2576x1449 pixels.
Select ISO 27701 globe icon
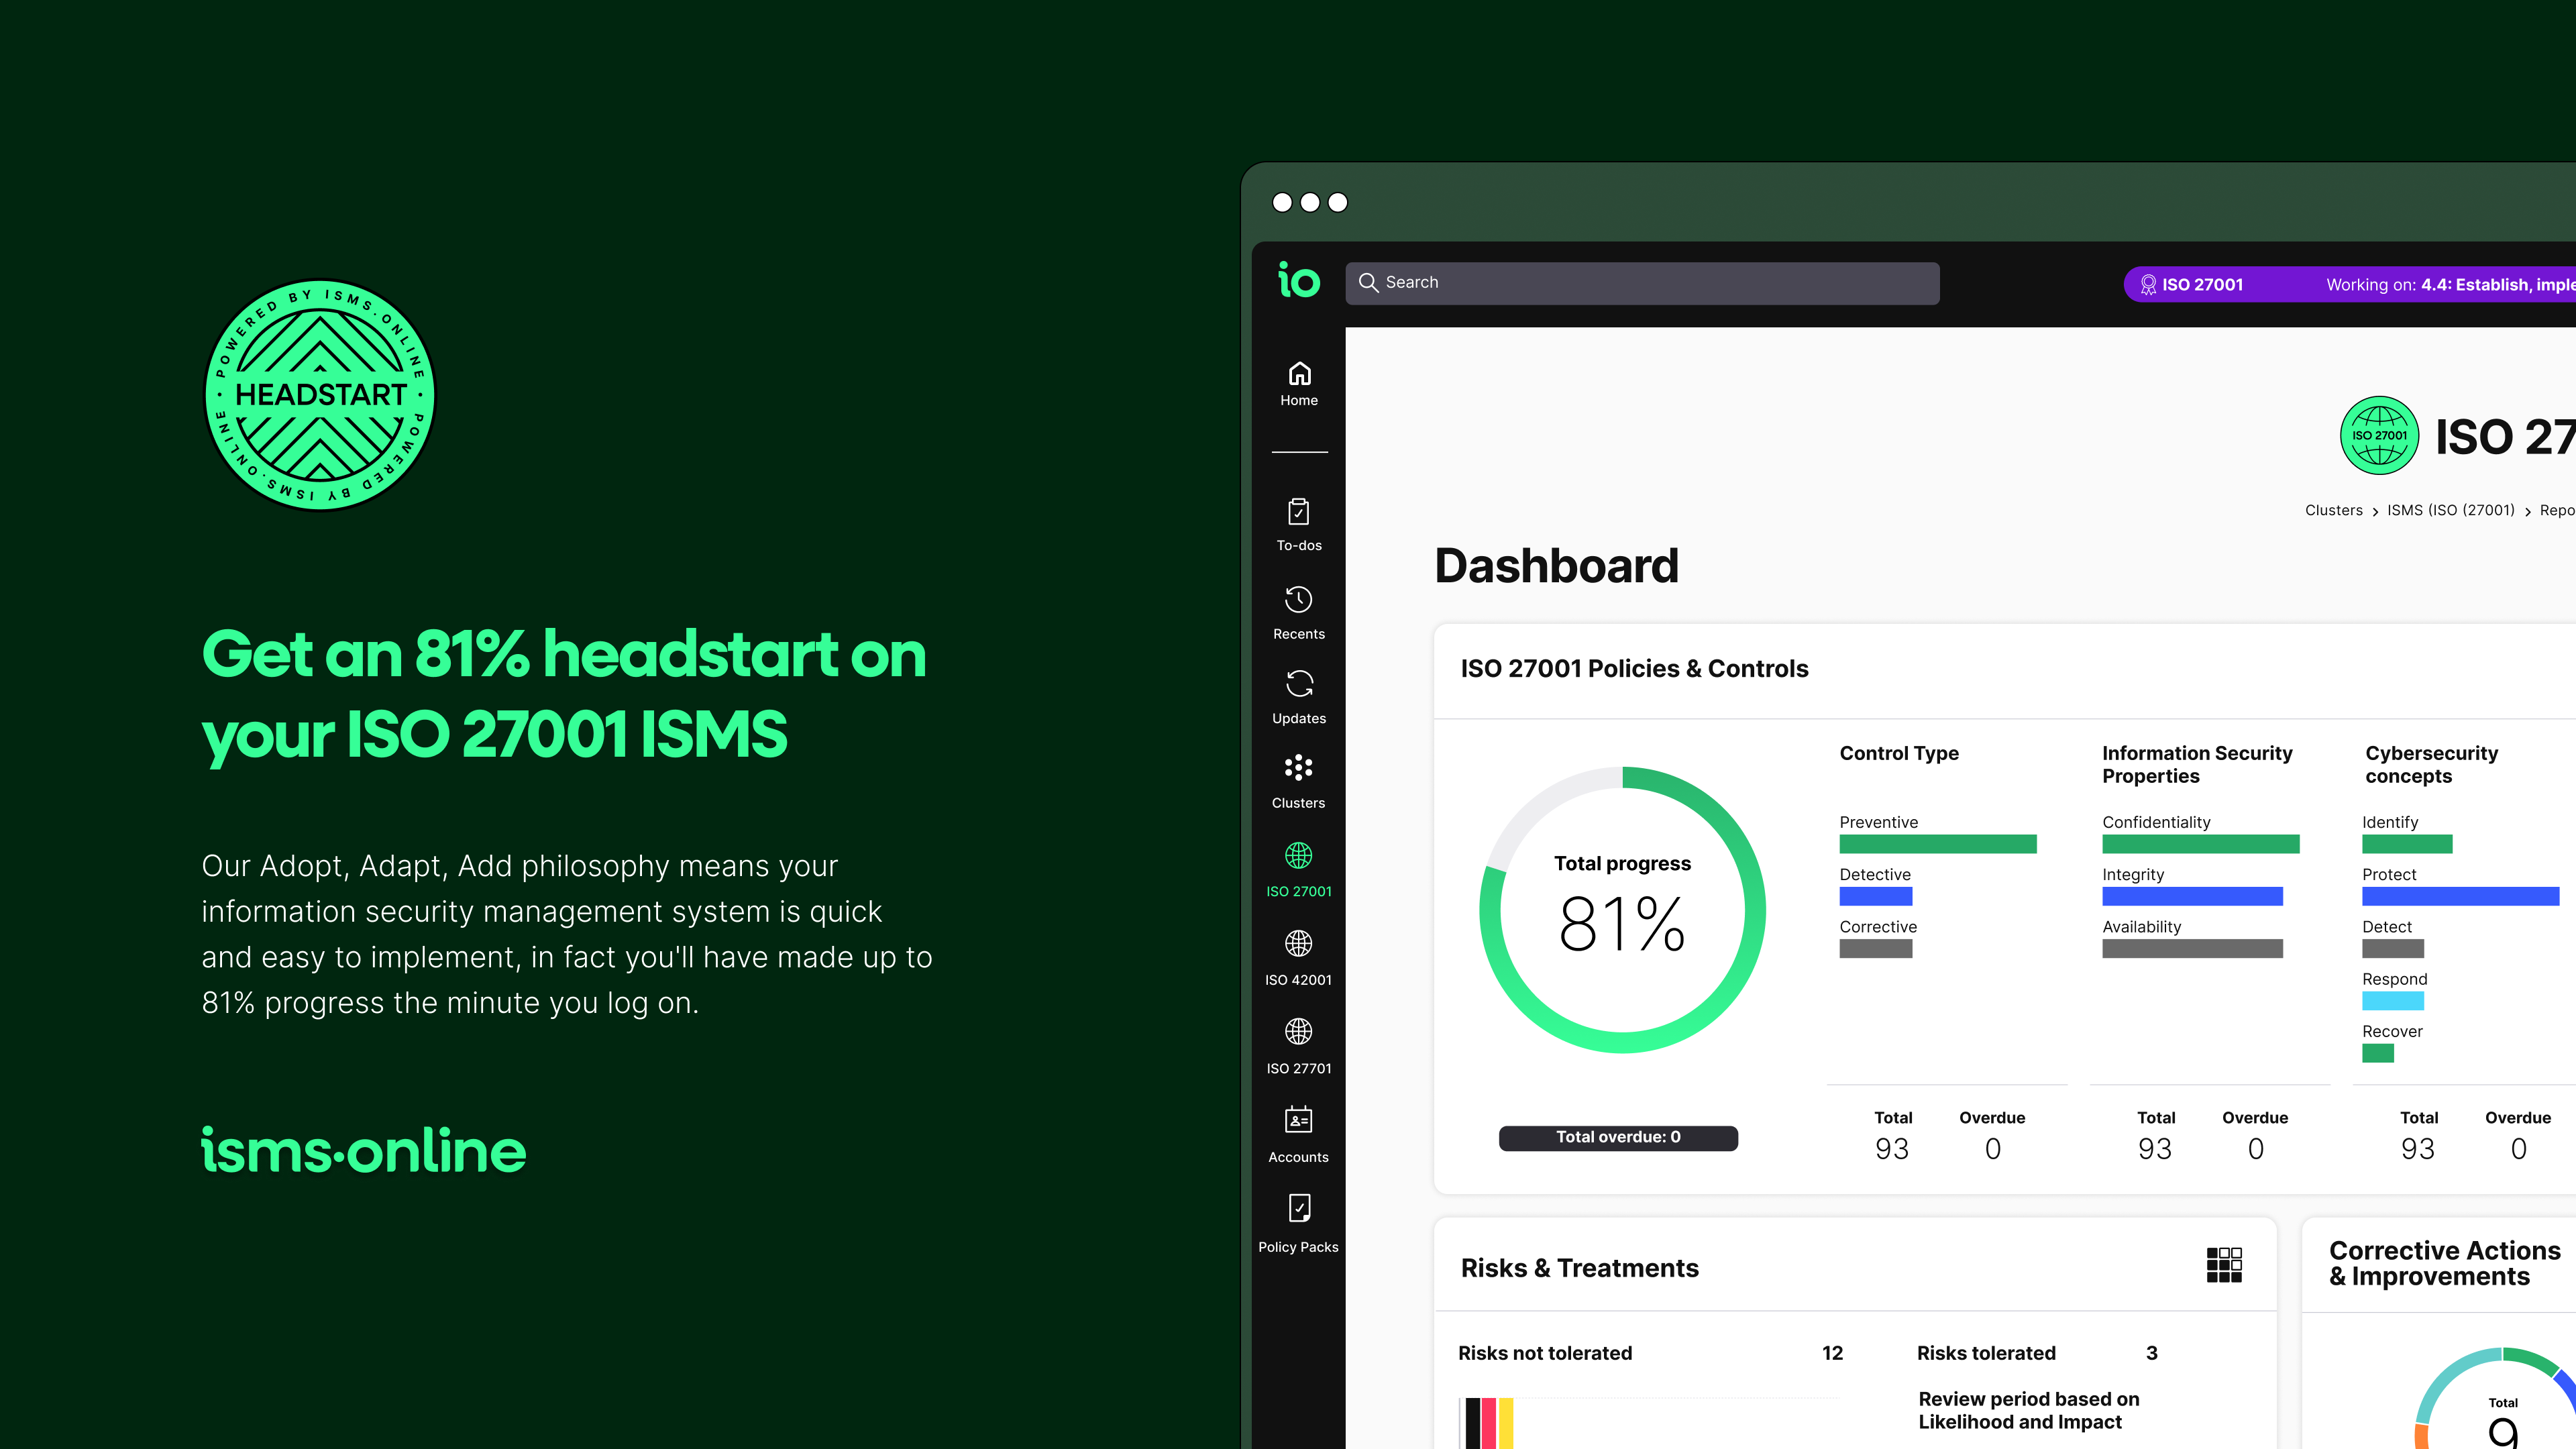(x=1298, y=1031)
